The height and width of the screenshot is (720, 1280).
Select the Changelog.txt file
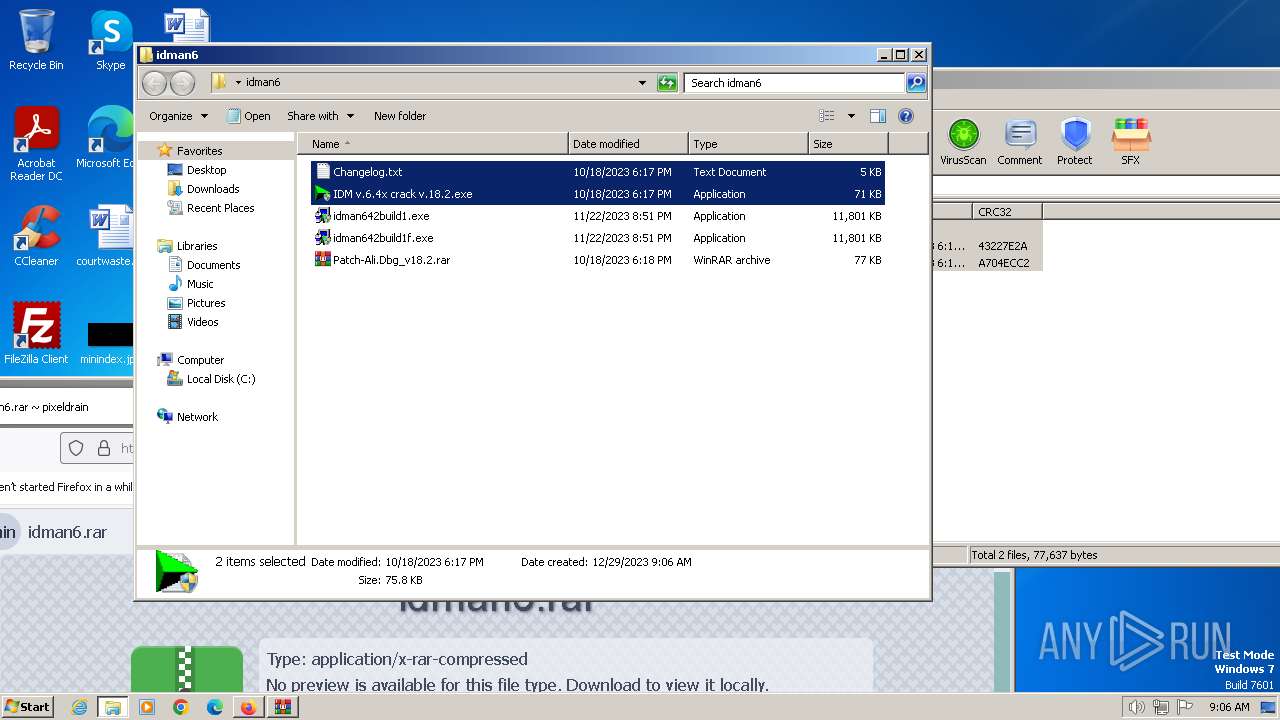pos(598,172)
